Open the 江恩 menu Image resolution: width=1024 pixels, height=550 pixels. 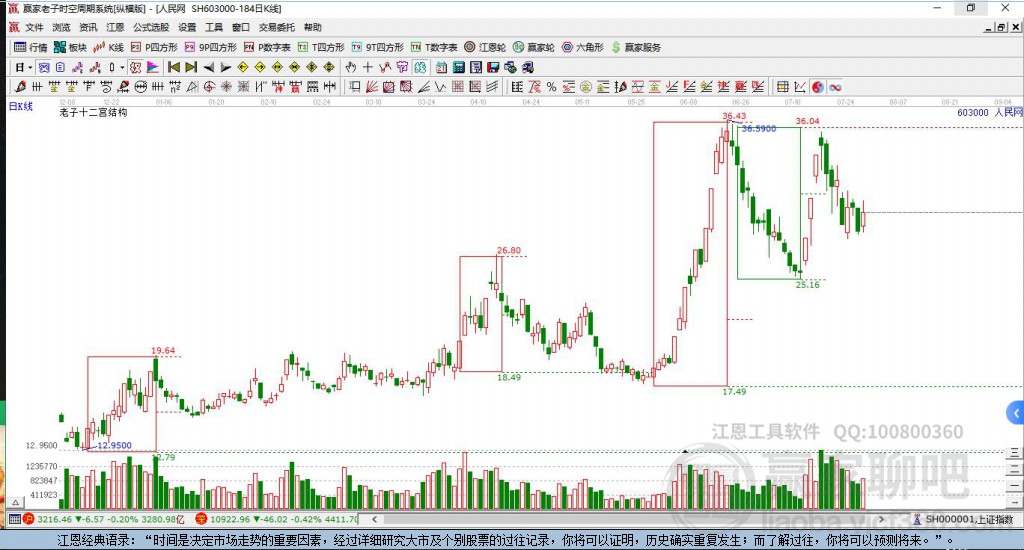tap(115, 27)
